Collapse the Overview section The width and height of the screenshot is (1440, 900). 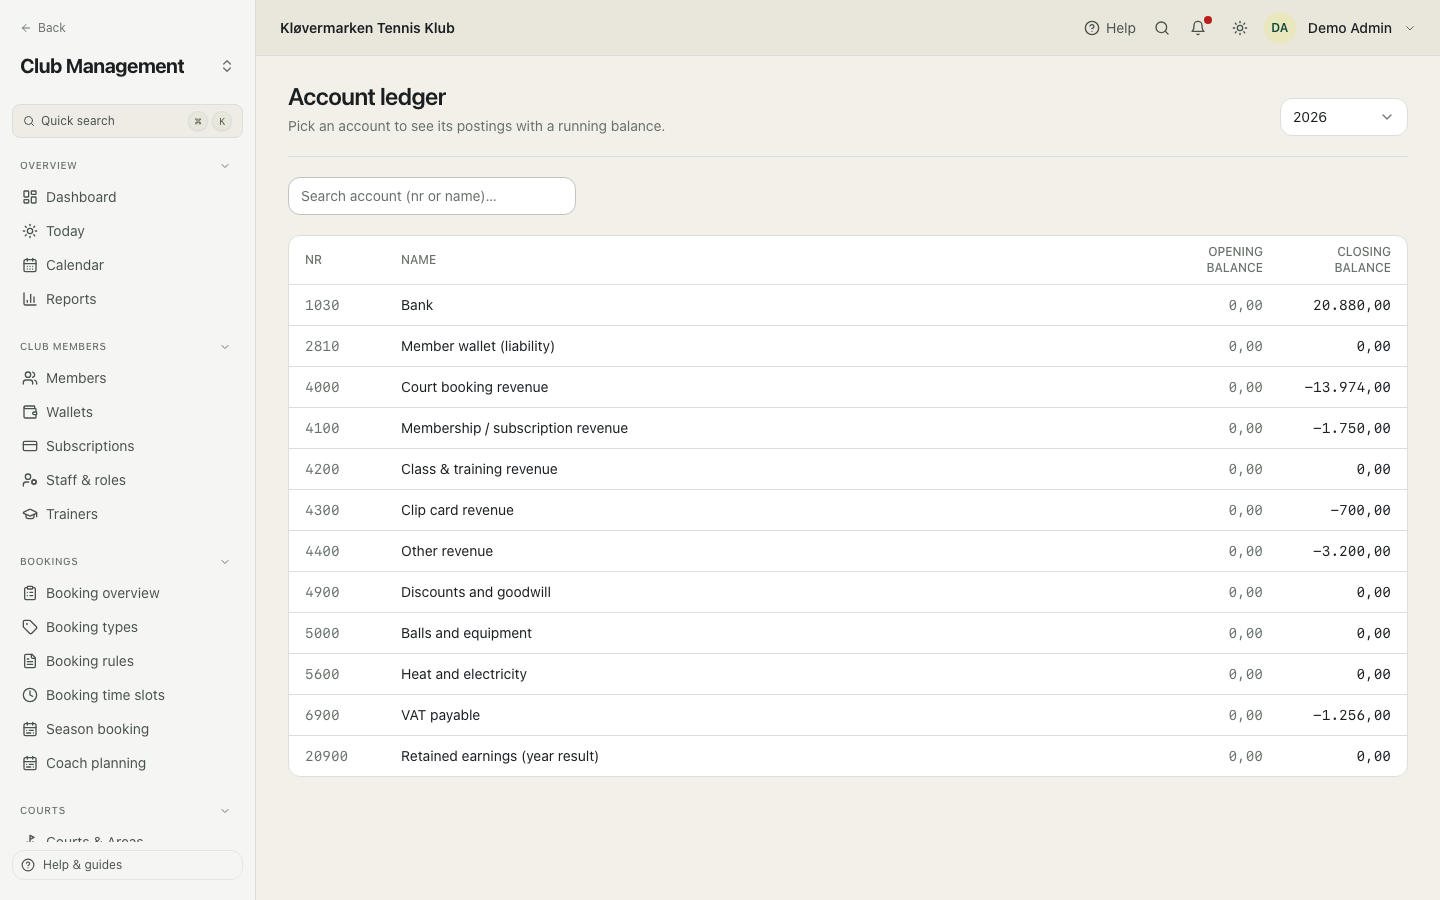coord(225,166)
